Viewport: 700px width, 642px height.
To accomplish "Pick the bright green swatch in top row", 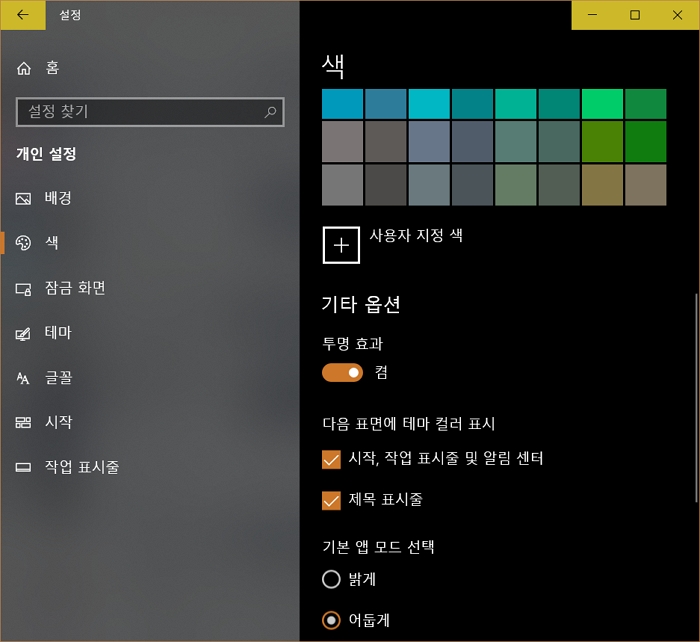I will 602,104.
